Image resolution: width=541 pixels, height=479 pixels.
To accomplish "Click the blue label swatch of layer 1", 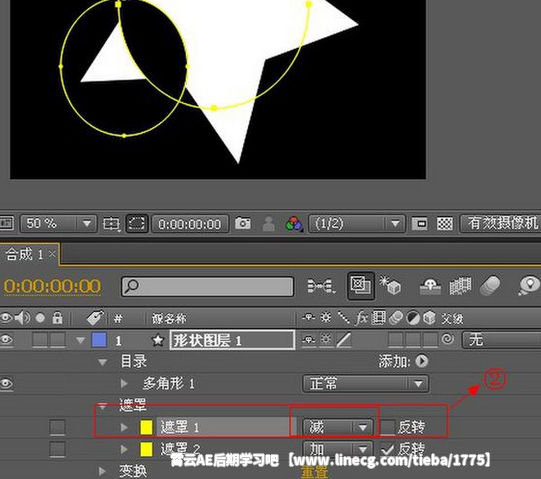I will [x=99, y=340].
